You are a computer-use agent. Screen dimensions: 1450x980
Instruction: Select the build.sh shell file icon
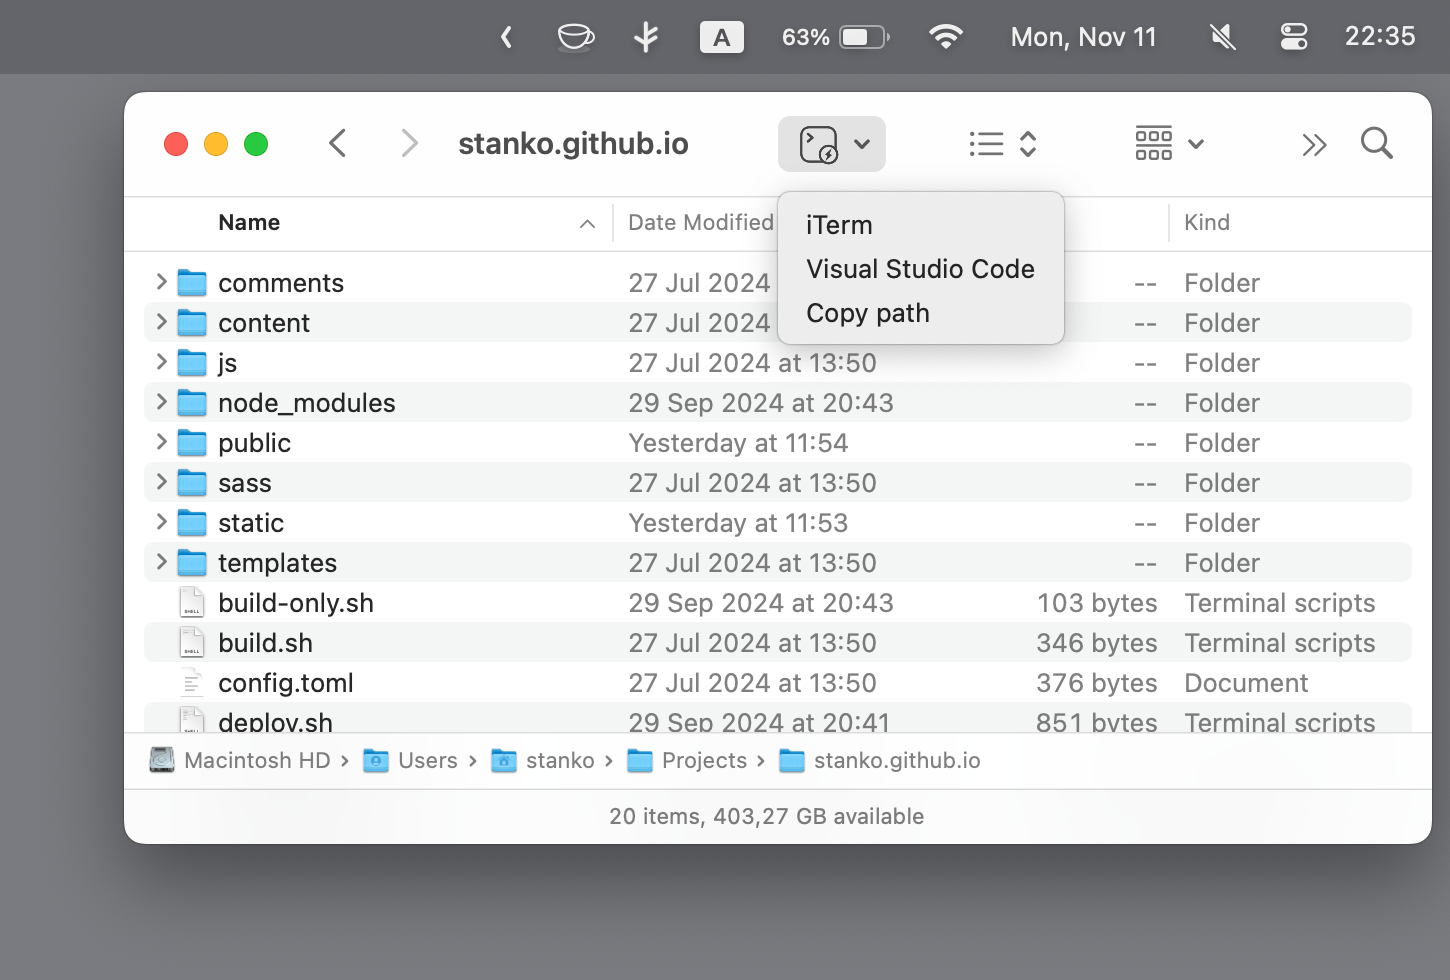coord(192,642)
